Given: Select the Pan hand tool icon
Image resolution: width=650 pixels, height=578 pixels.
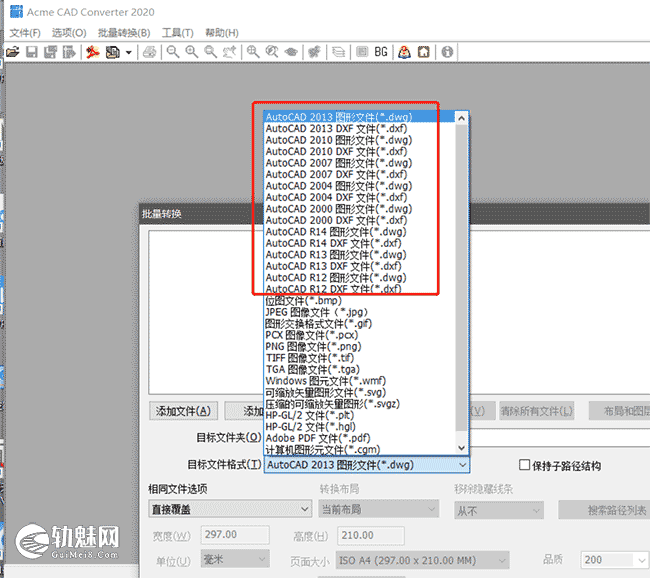Looking at the screenshot, I should 229,52.
